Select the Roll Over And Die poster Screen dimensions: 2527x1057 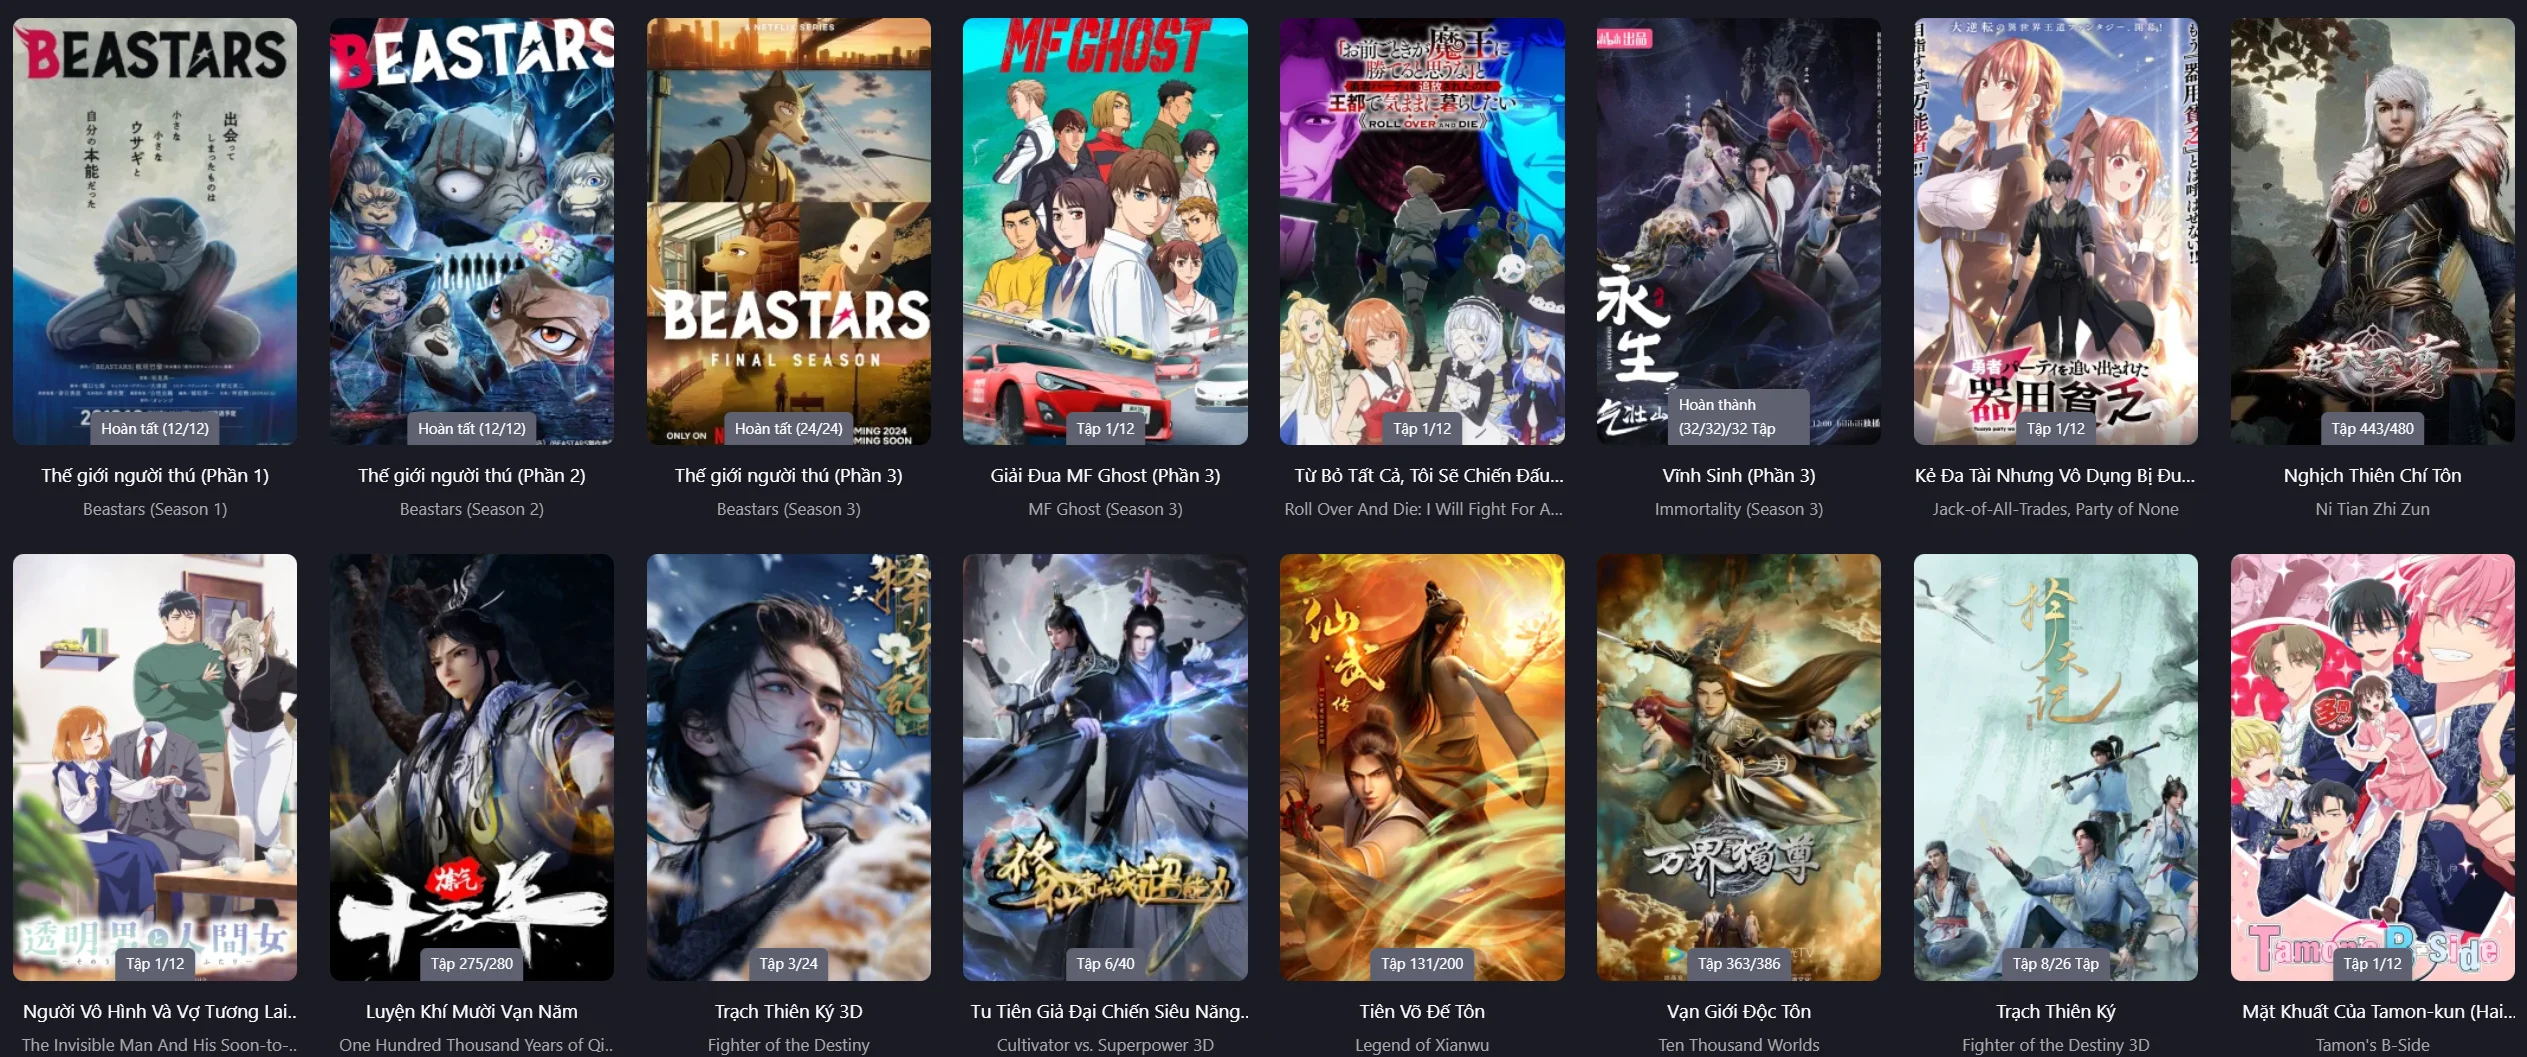pos(1422,231)
